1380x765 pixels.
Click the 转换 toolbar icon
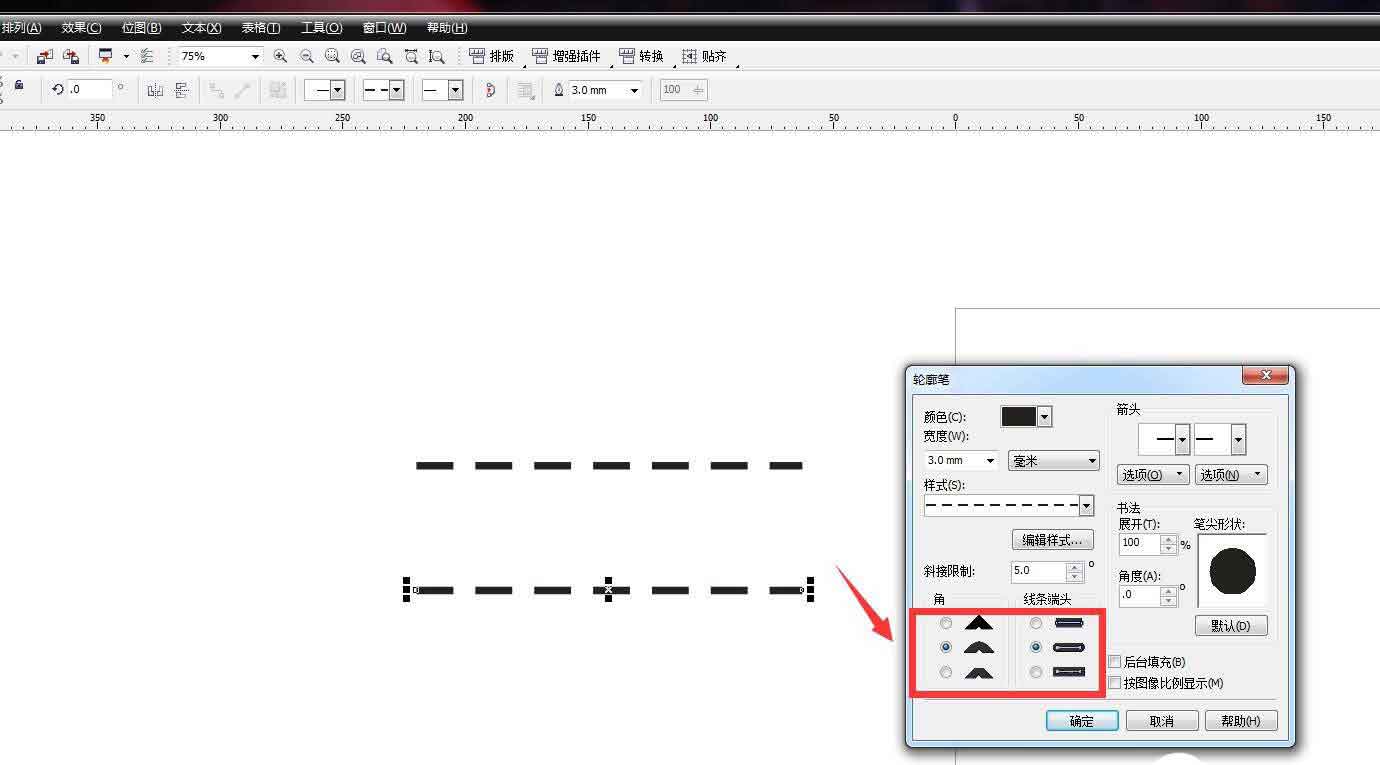coord(640,57)
